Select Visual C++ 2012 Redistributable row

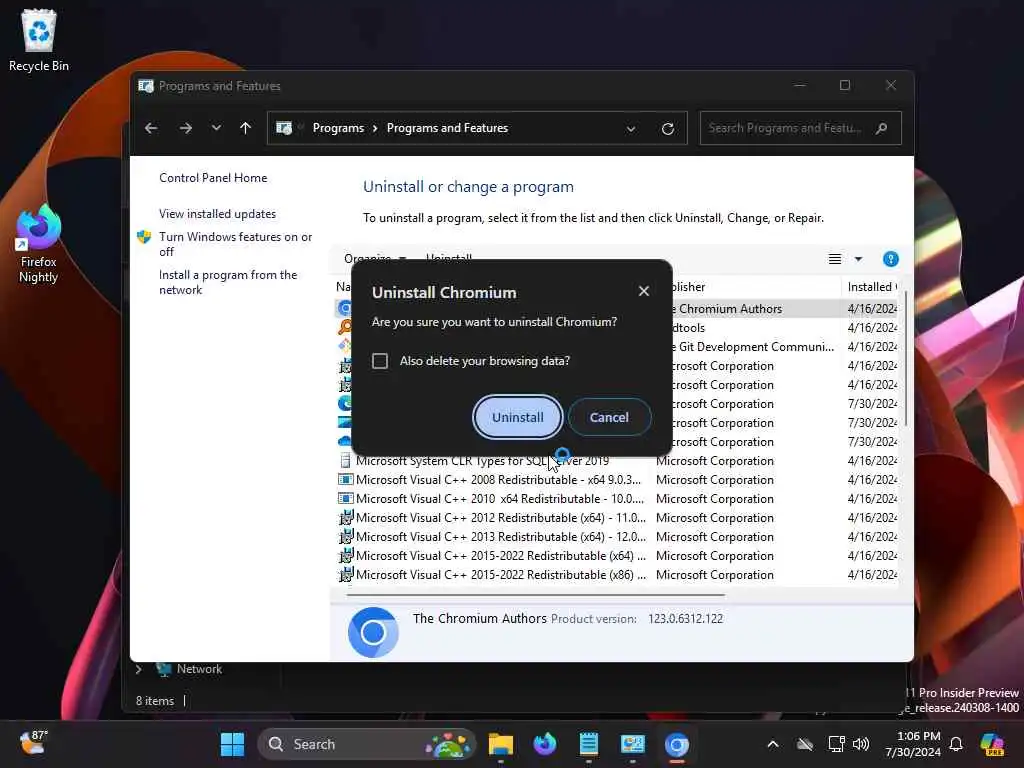tap(500, 518)
